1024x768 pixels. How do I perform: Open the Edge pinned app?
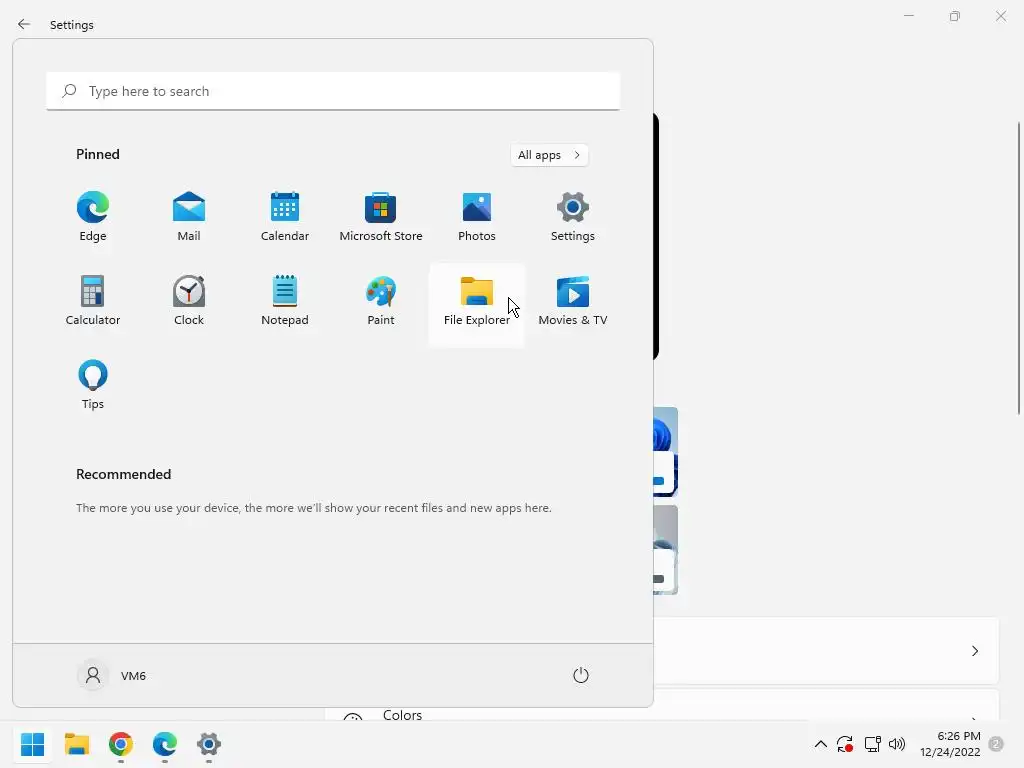point(93,217)
